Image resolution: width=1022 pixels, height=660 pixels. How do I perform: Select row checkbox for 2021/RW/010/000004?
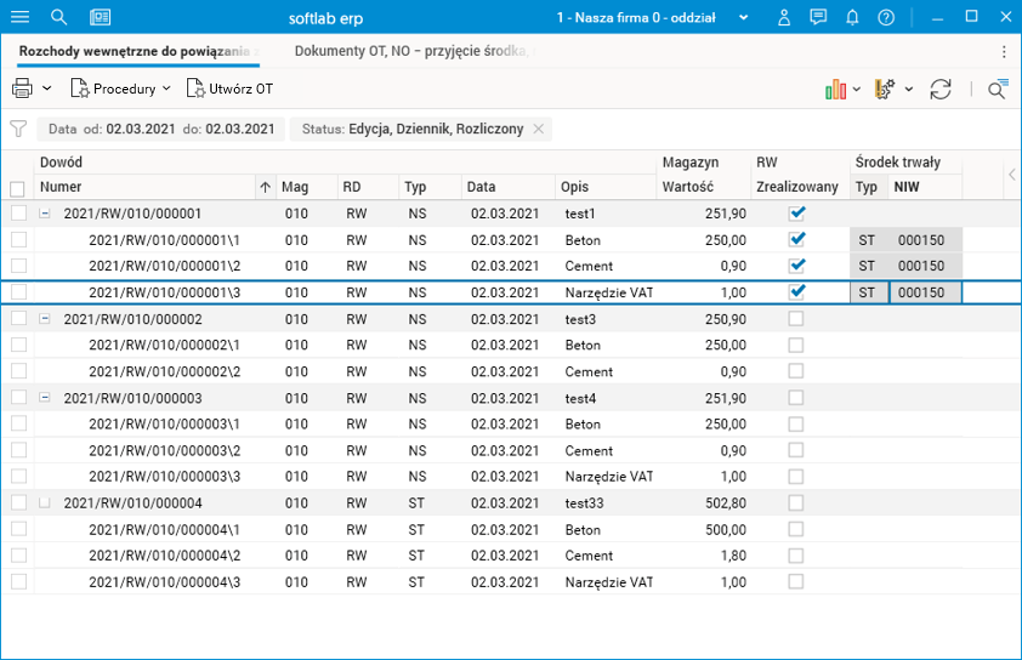pos(19,502)
